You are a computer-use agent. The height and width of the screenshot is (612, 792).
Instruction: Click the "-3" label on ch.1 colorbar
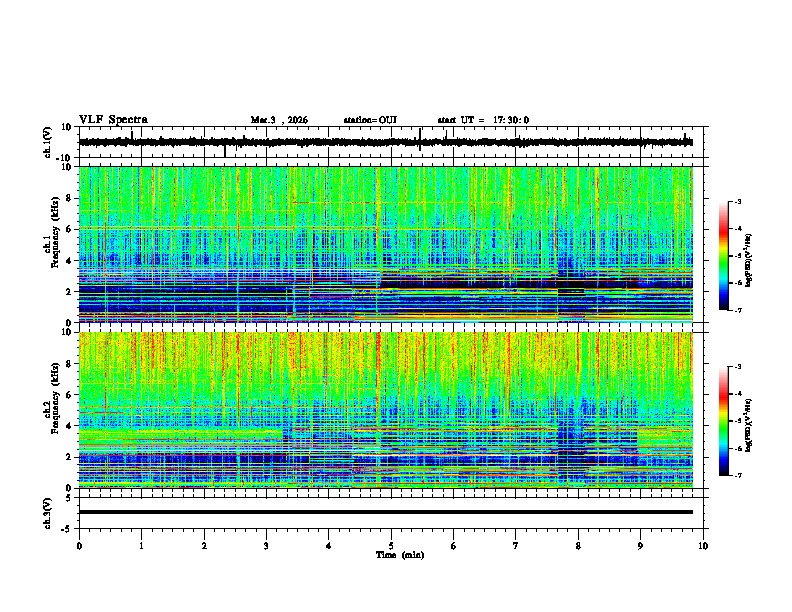[737, 201]
